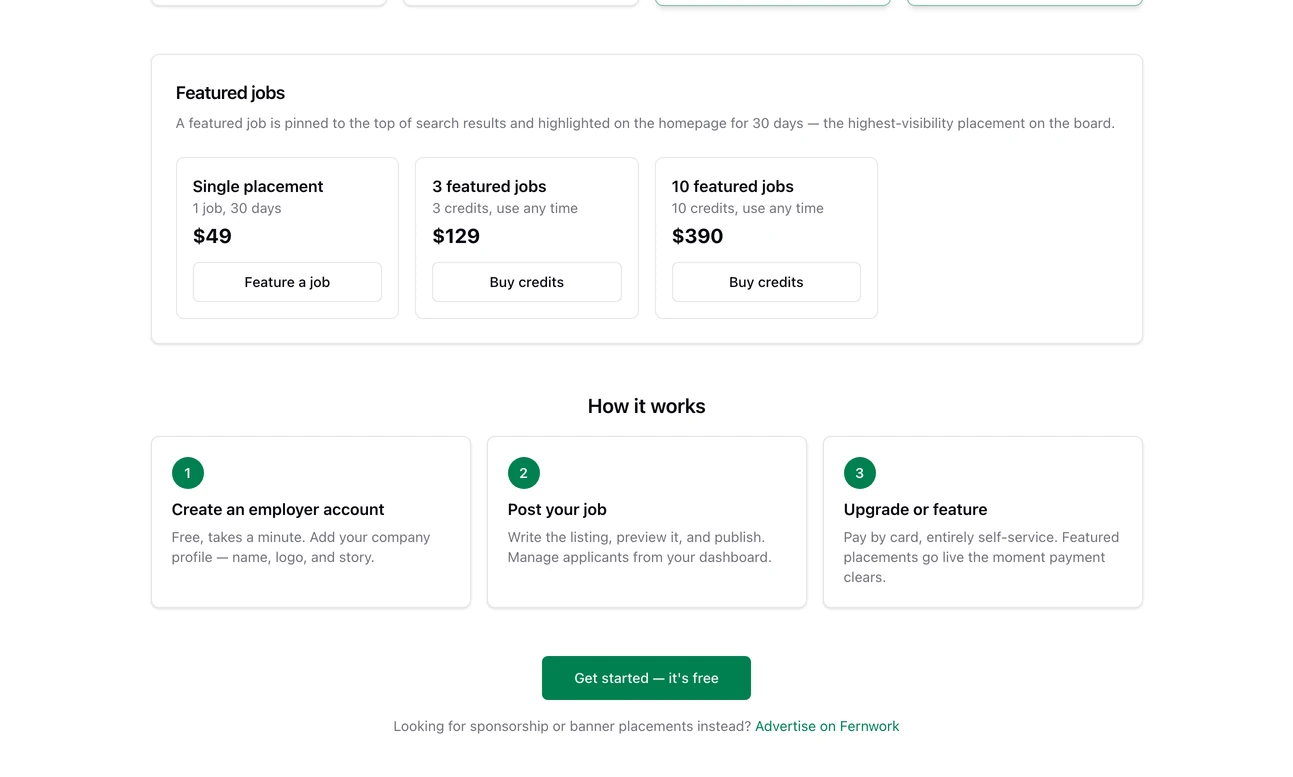
Task: Select the Featured jobs heading
Action: tap(230, 93)
